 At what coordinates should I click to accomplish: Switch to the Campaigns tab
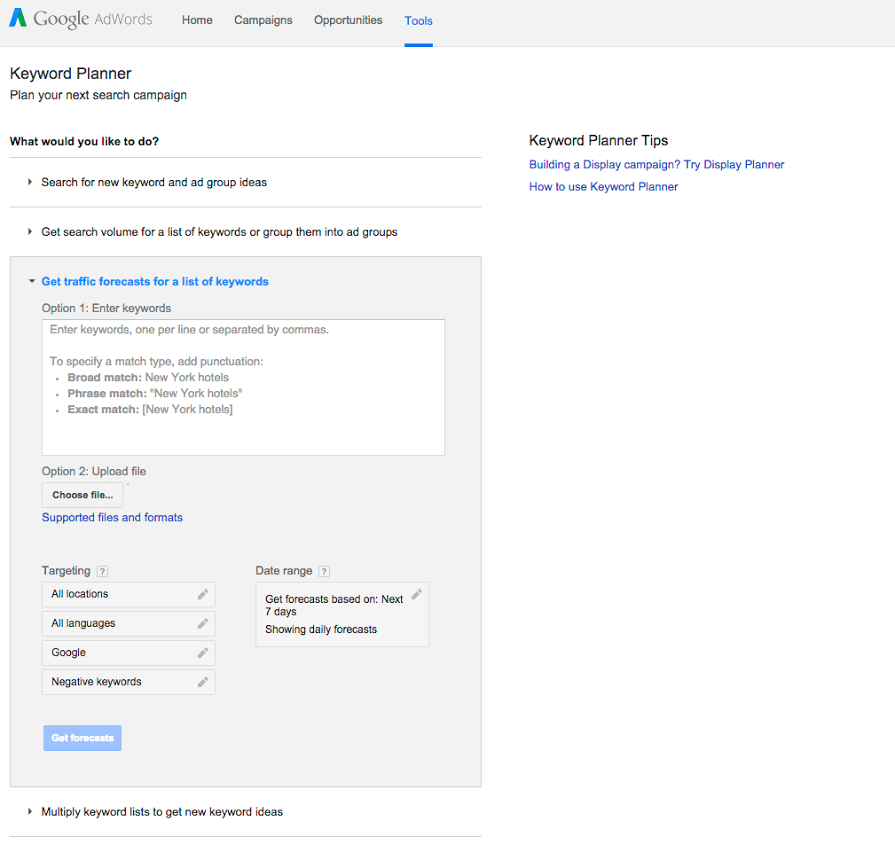(263, 20)
